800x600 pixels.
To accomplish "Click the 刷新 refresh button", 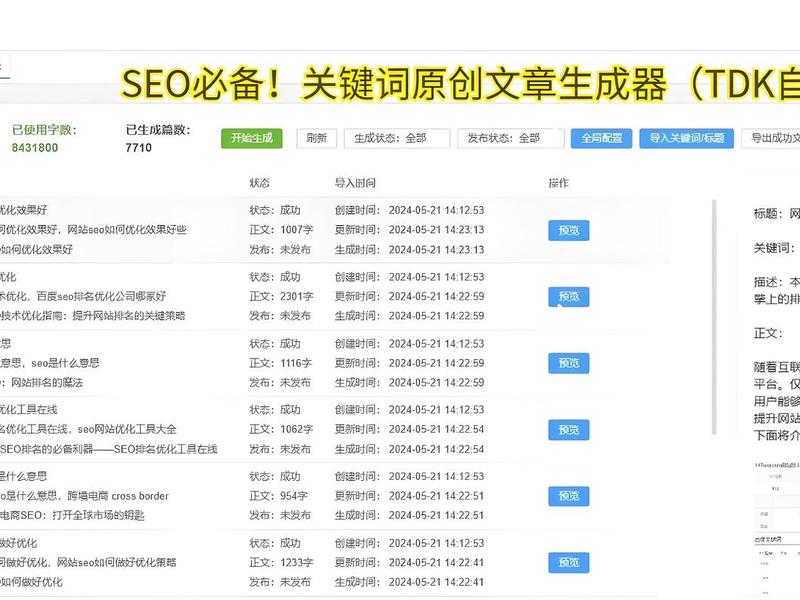I will [316, 138].
